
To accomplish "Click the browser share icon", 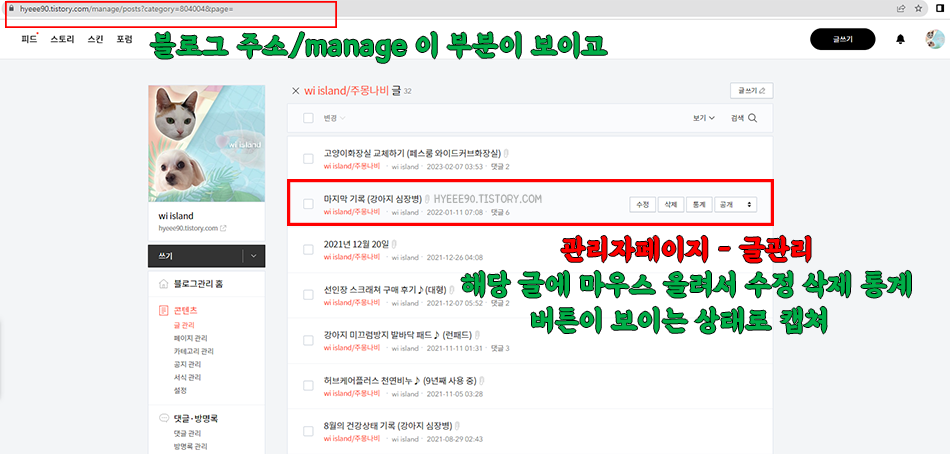I will coord(902,8).
